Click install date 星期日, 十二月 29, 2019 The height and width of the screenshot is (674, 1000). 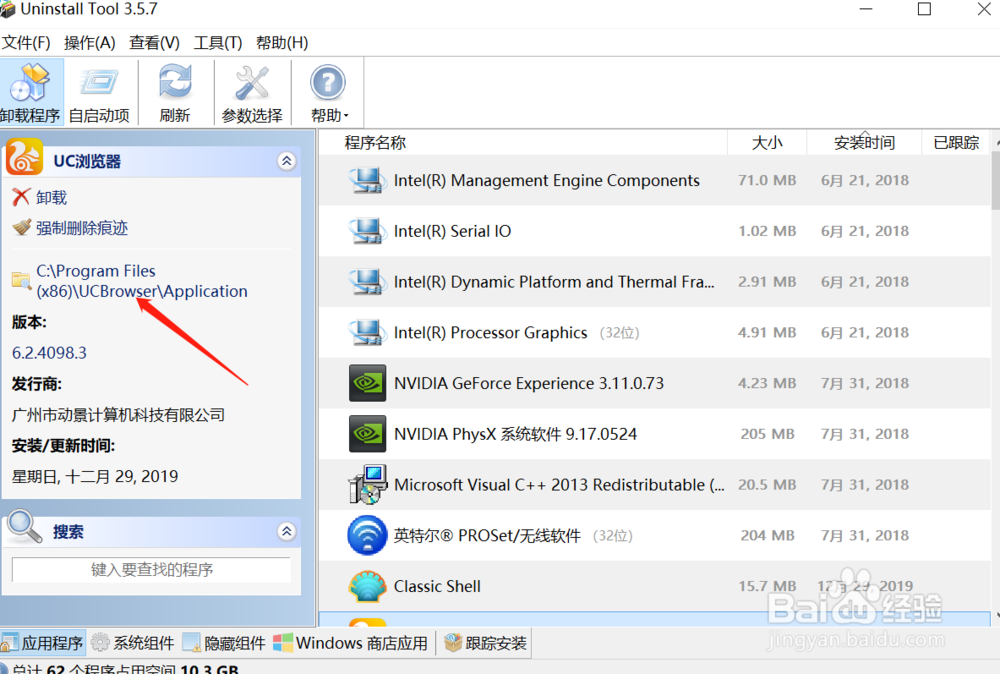(95, 476)
